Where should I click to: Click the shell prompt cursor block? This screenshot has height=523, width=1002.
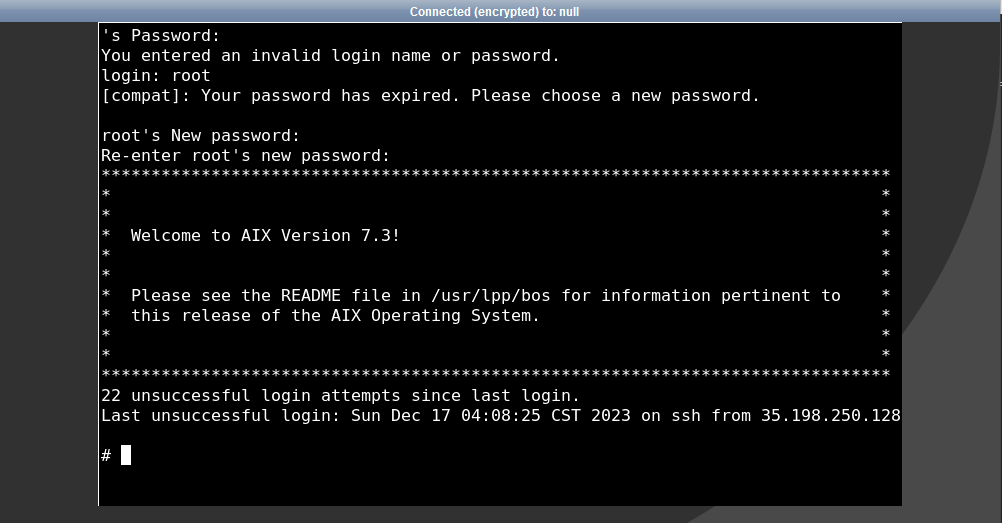(126, 455)
